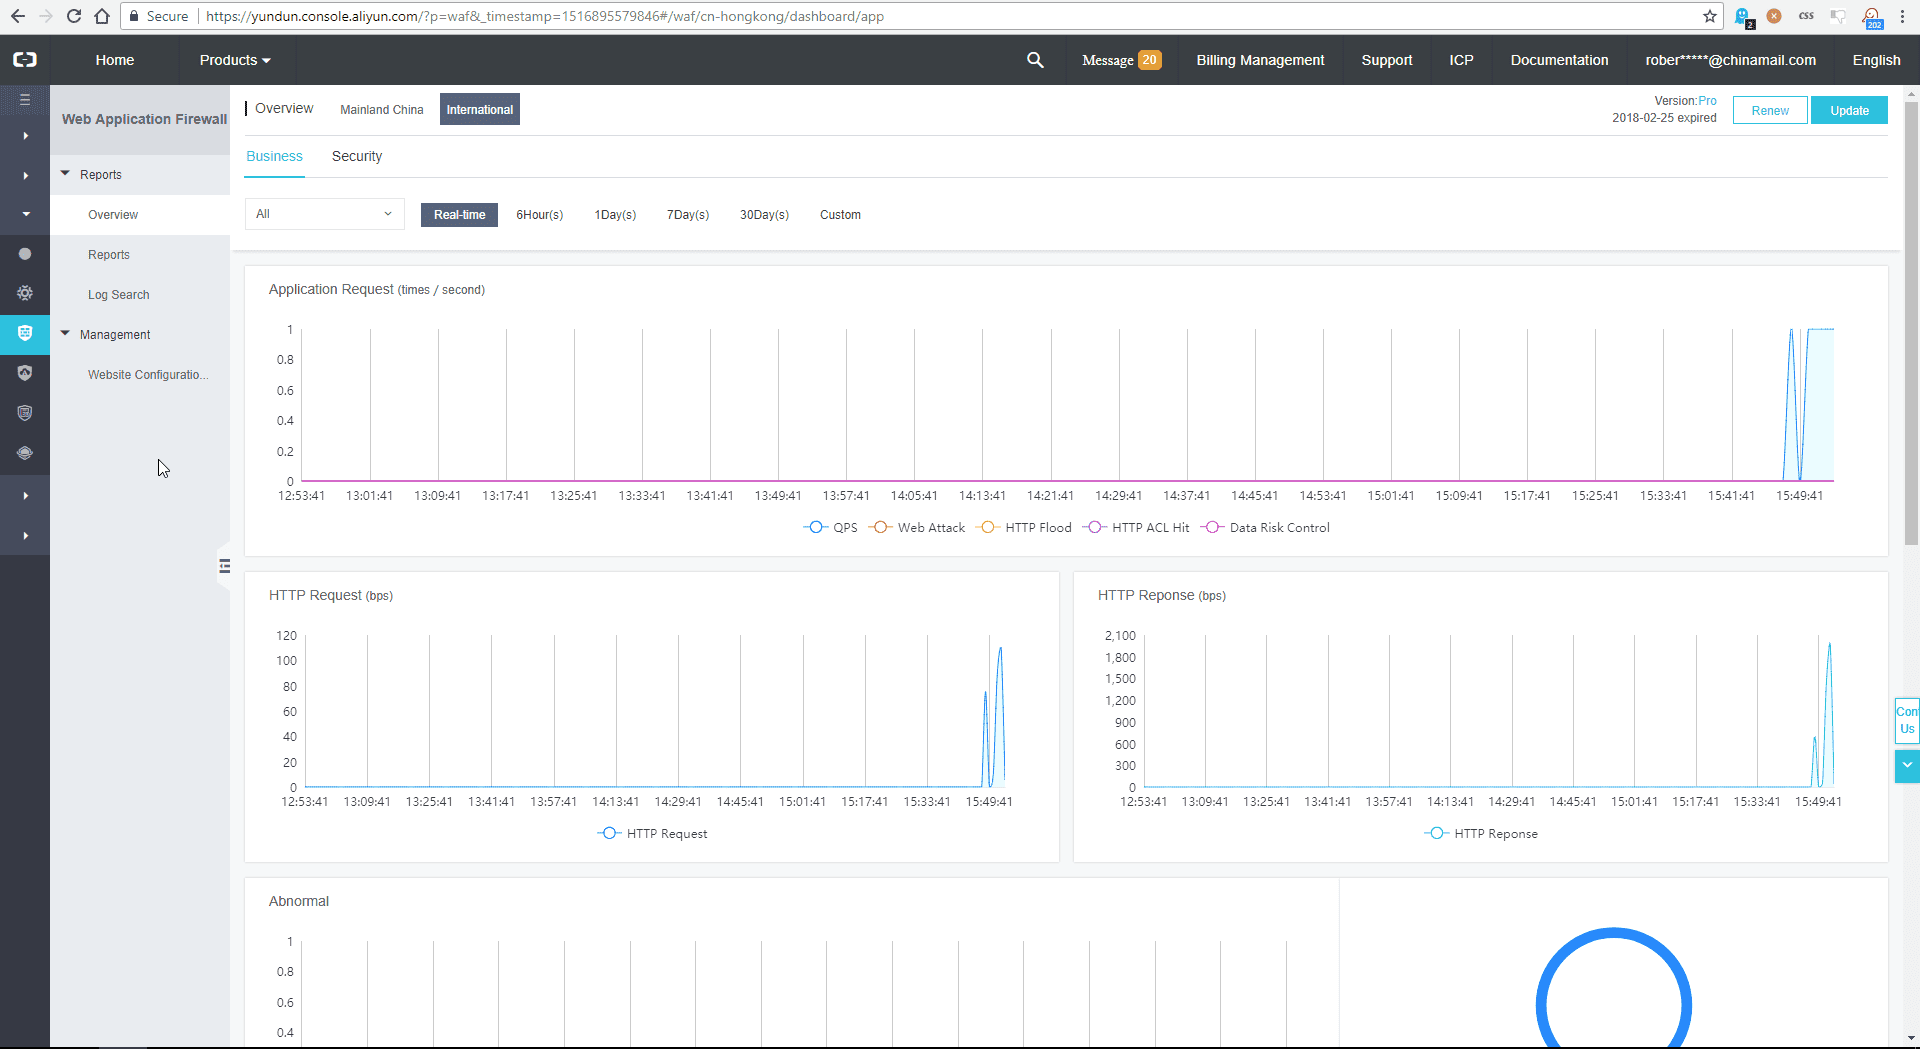Expand the first arrow group in the dark sidebar

[25, 135]
